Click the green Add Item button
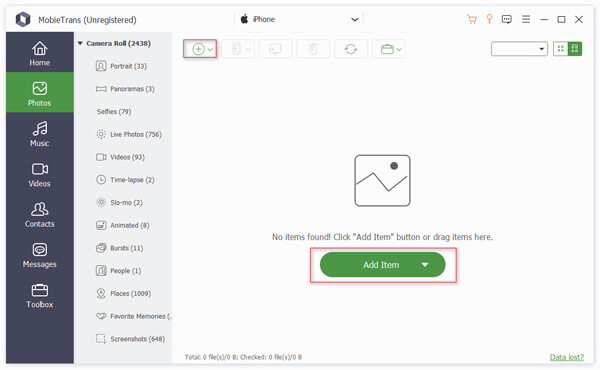600x370 pixels. coord(382,265)
